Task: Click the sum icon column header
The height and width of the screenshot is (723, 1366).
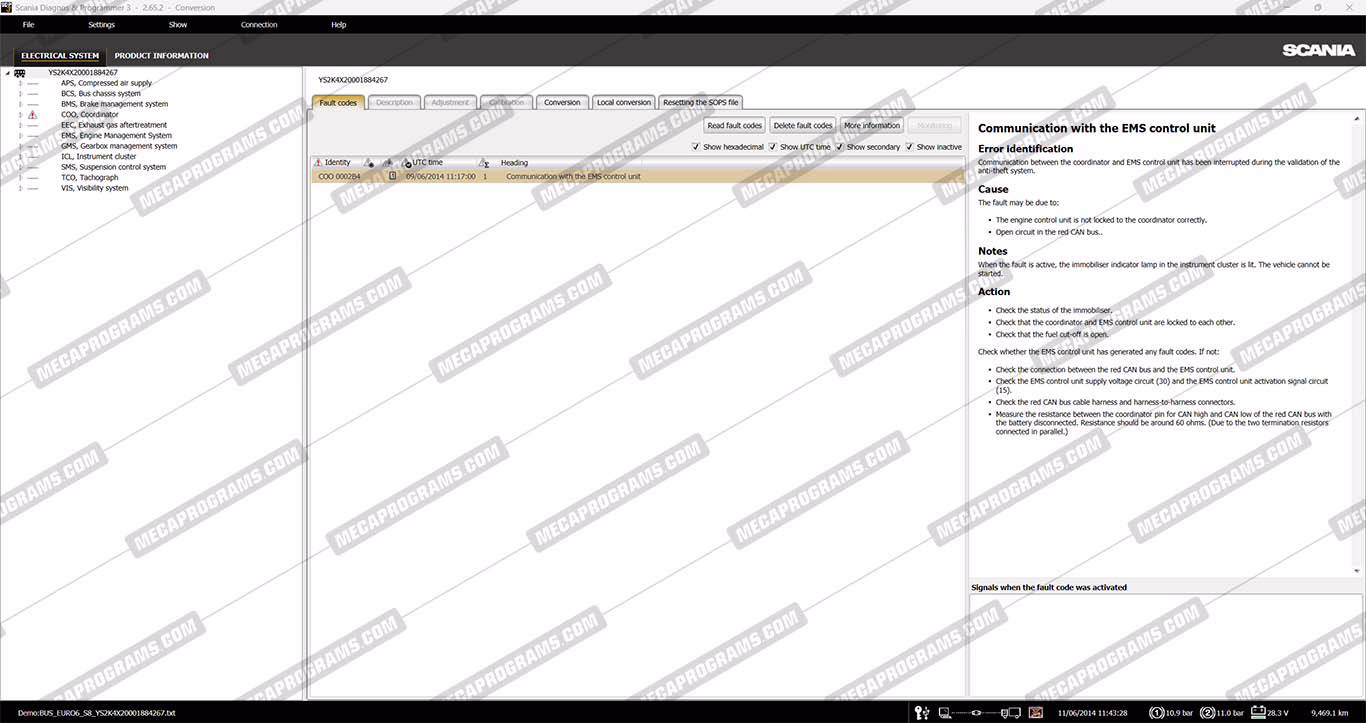Action: (x=485, y=163)
